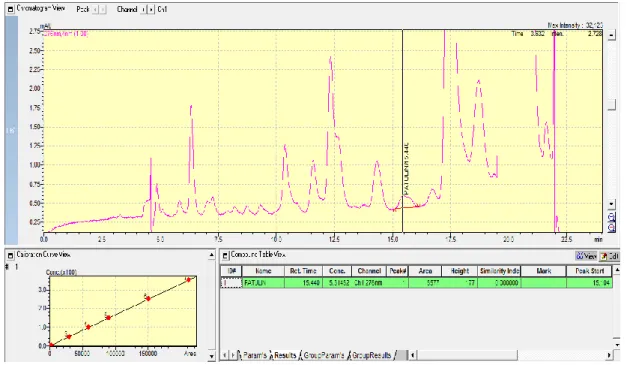Click calibration point at origin
This screenshot has width=627, height=365.
point(51,345)
